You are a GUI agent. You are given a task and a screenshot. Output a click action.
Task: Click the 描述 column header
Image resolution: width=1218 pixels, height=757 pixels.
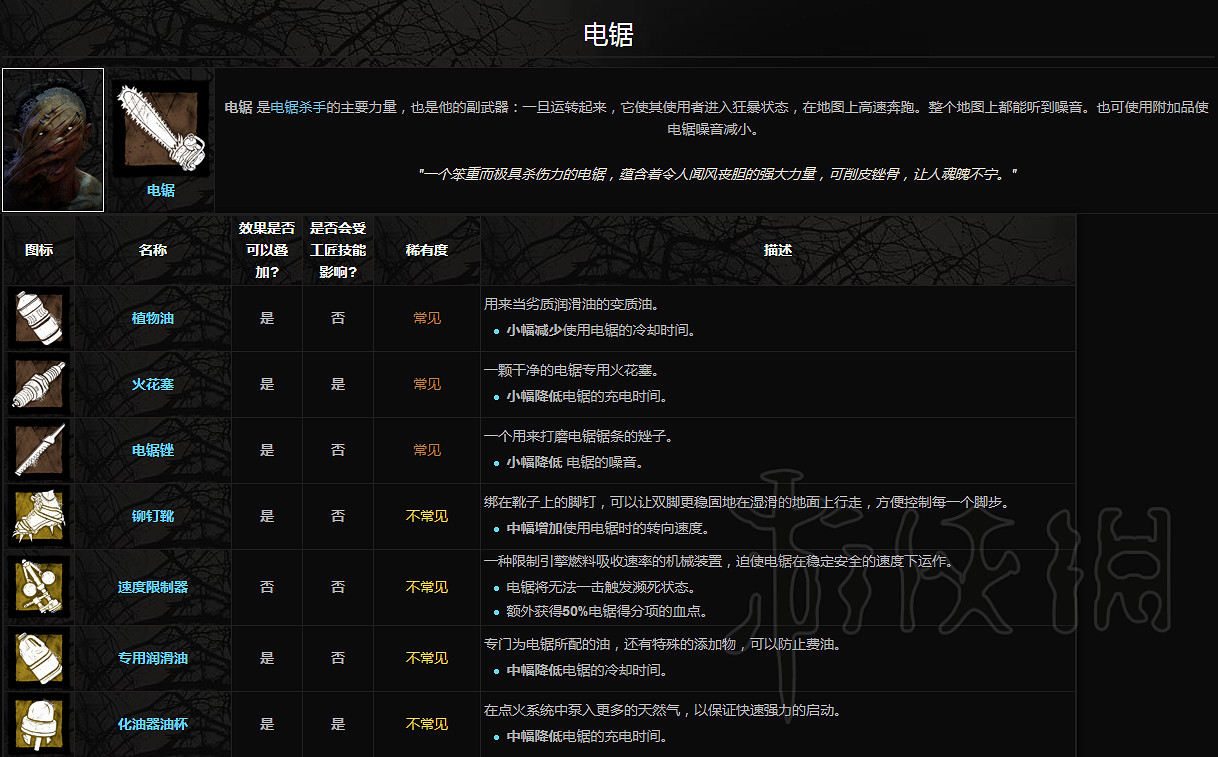778,250
